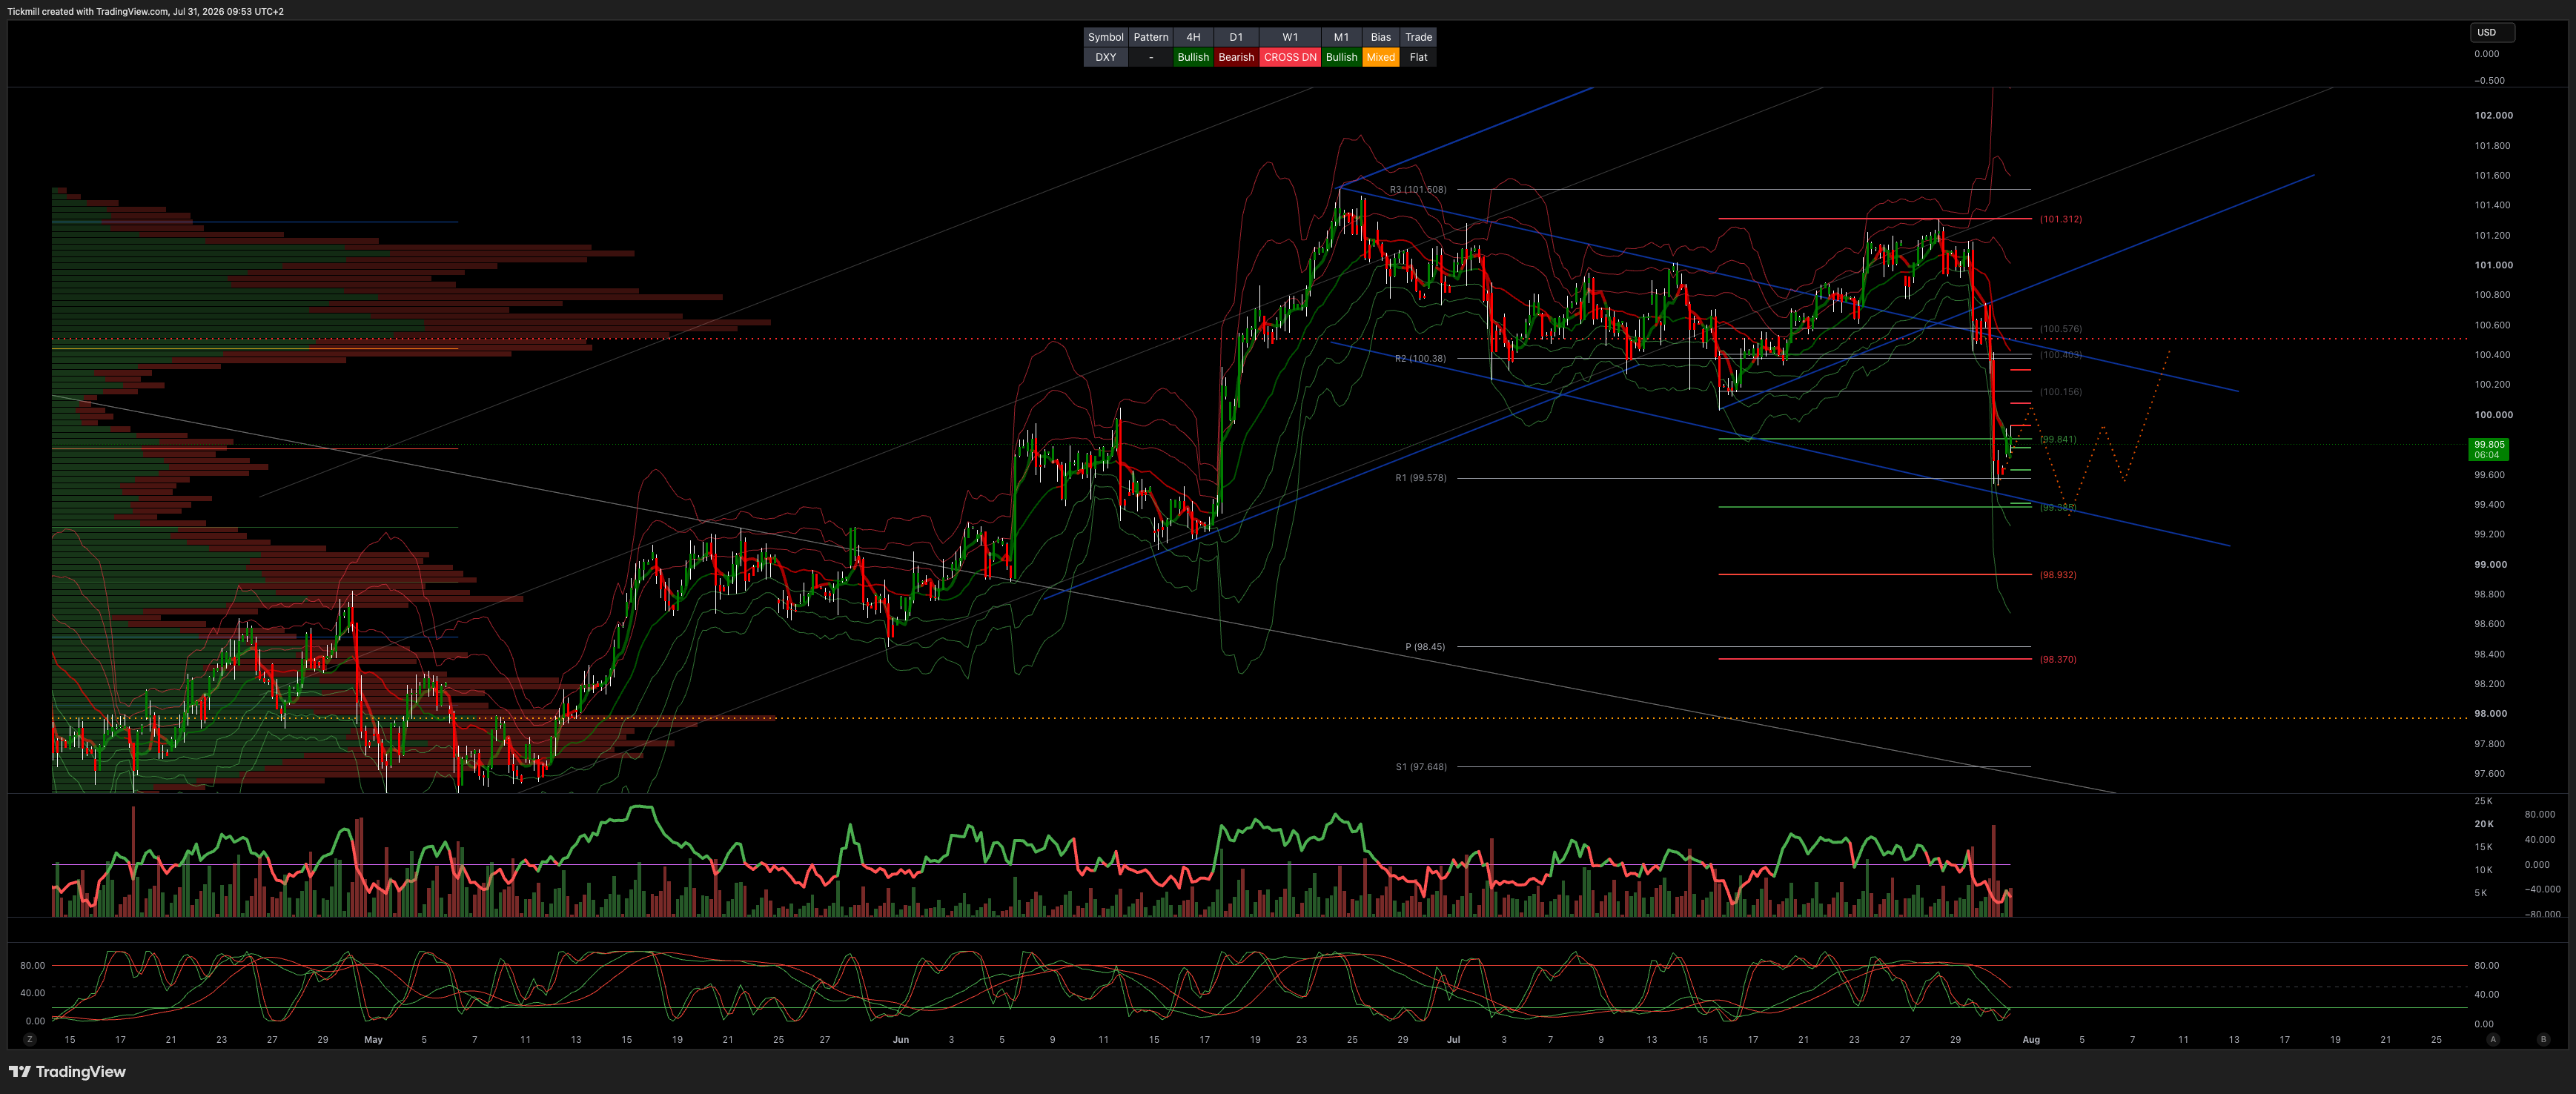Click the (100.156) level label
This screenshot has width=2576, height=1094.
[2061, 392]
